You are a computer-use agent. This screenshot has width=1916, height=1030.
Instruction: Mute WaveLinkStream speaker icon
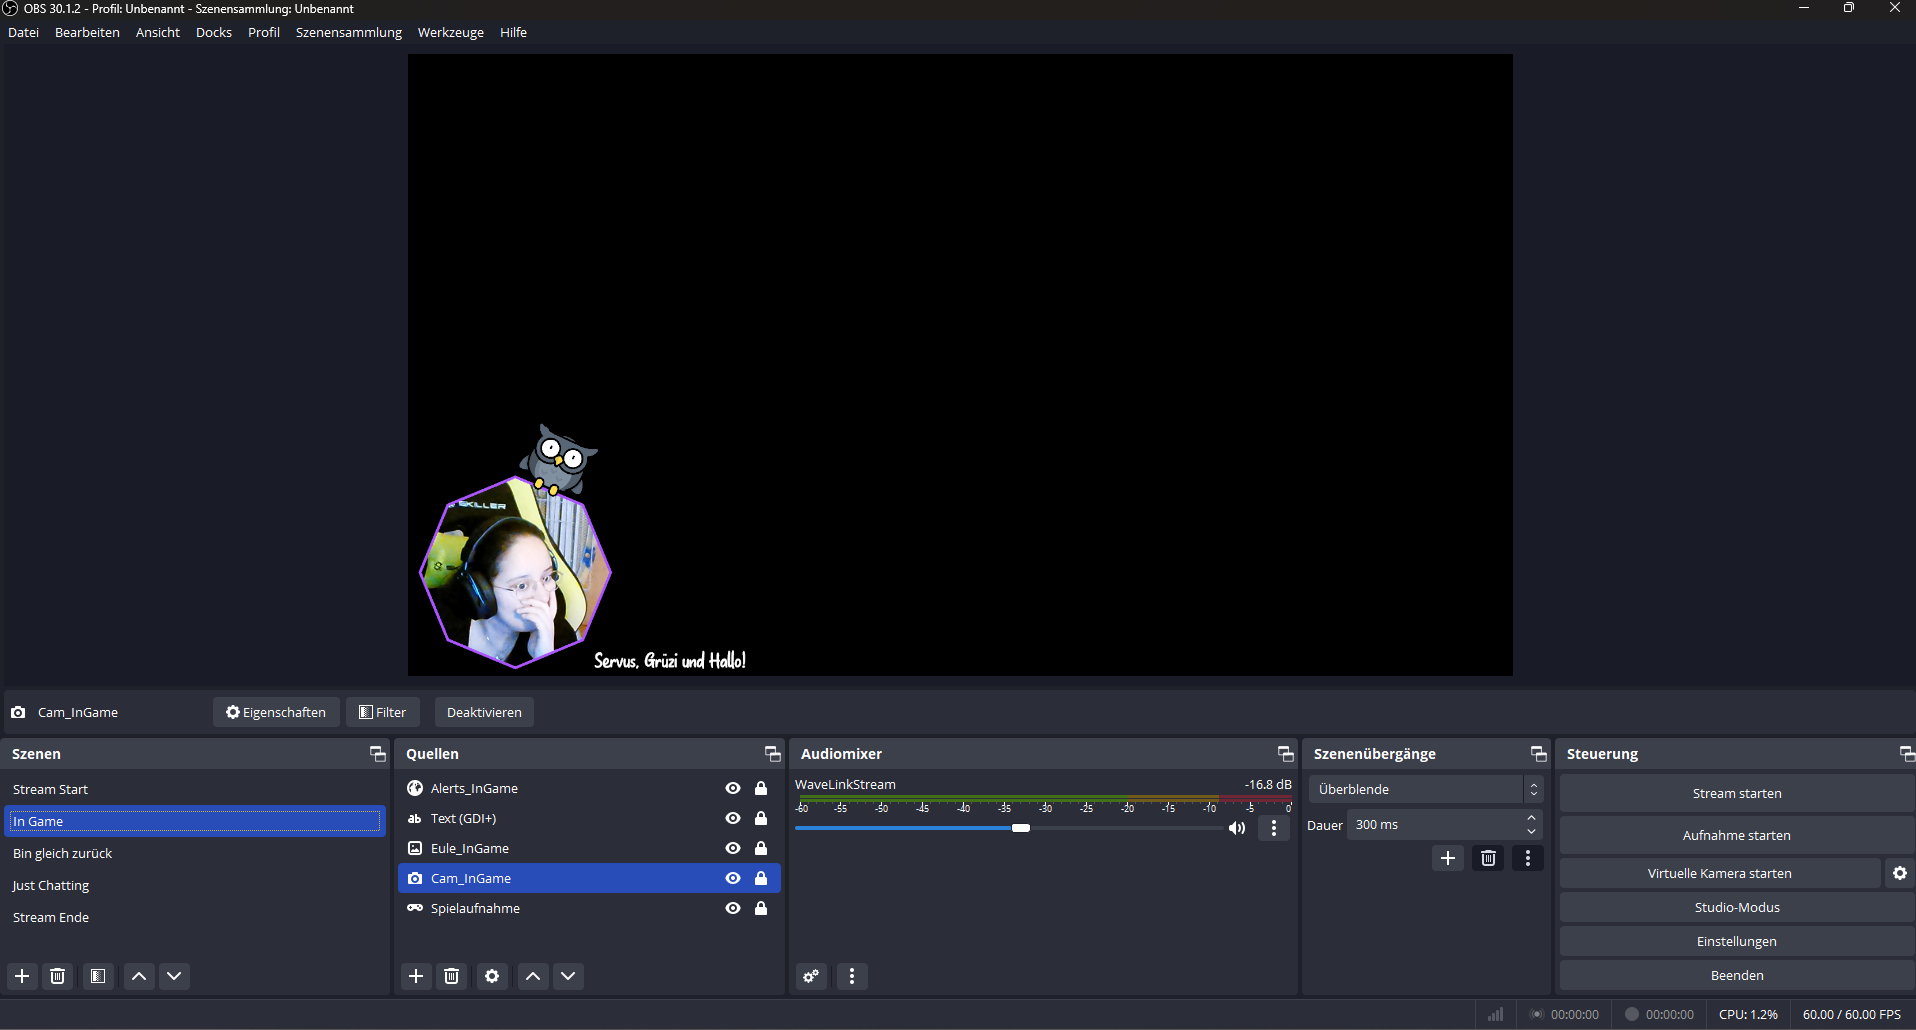tap(1237, 828)
